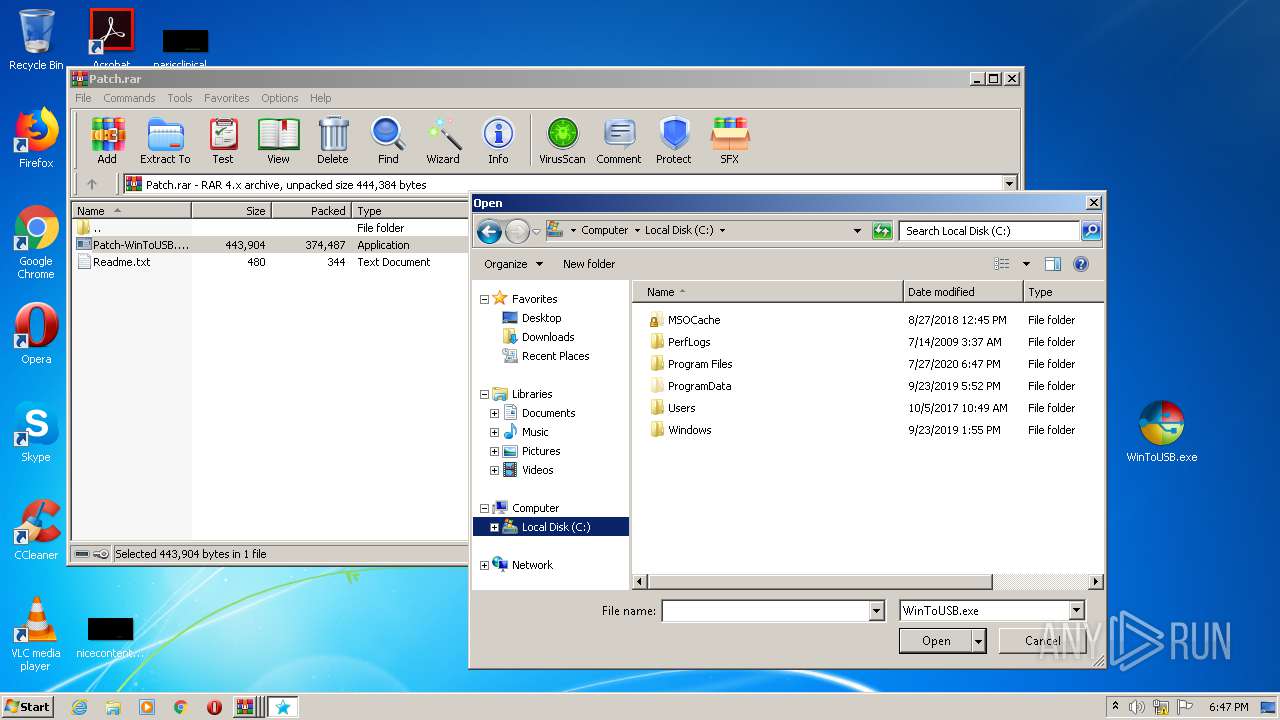The height and width of the screenshot is (720, 1280).
Task: Open the VLC media player shortcut
Action: pos(36,634)
